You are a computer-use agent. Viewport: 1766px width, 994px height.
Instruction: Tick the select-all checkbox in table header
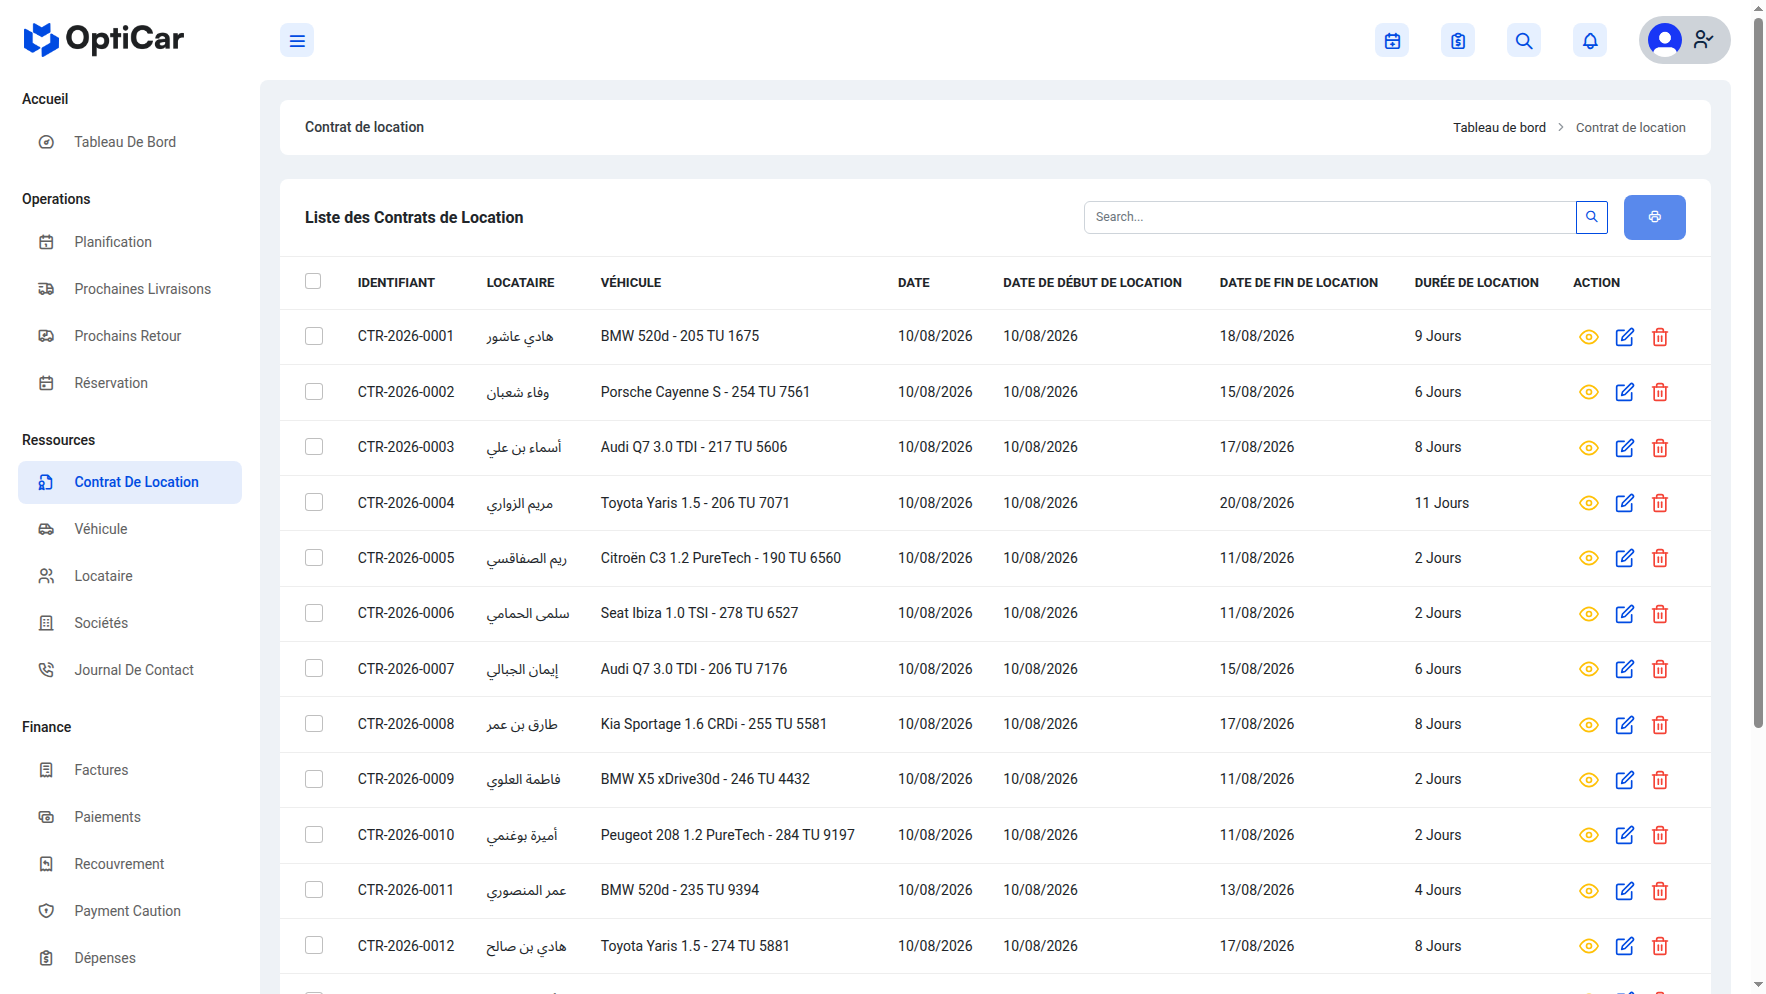tap(313, 281)
